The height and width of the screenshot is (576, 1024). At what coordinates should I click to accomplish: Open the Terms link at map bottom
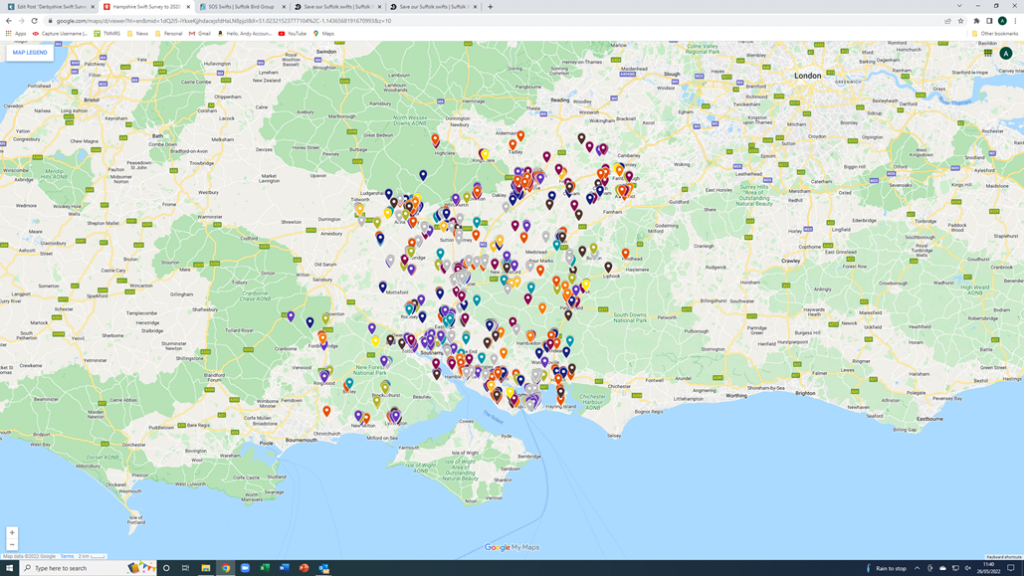[67, 556]
